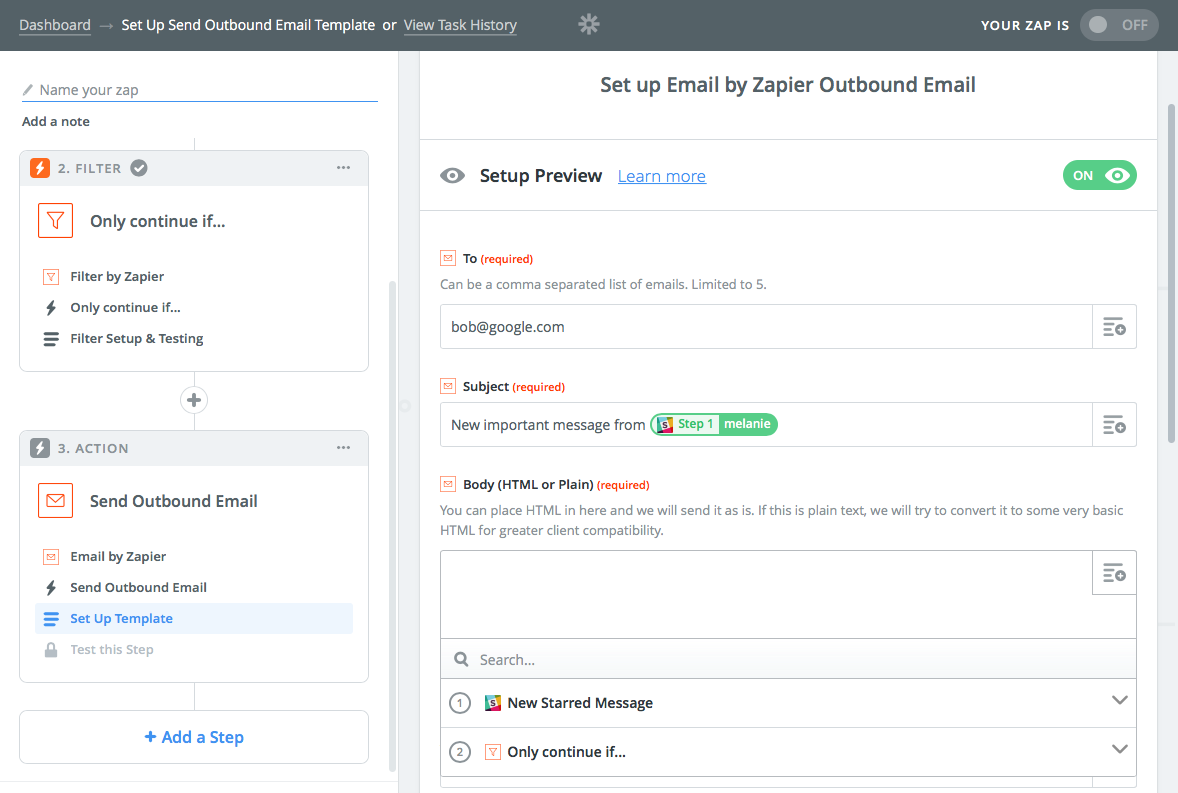Click the lock icon beside Test this Step
Viewport: 1178px width, 793px height.
pos(51,650)
